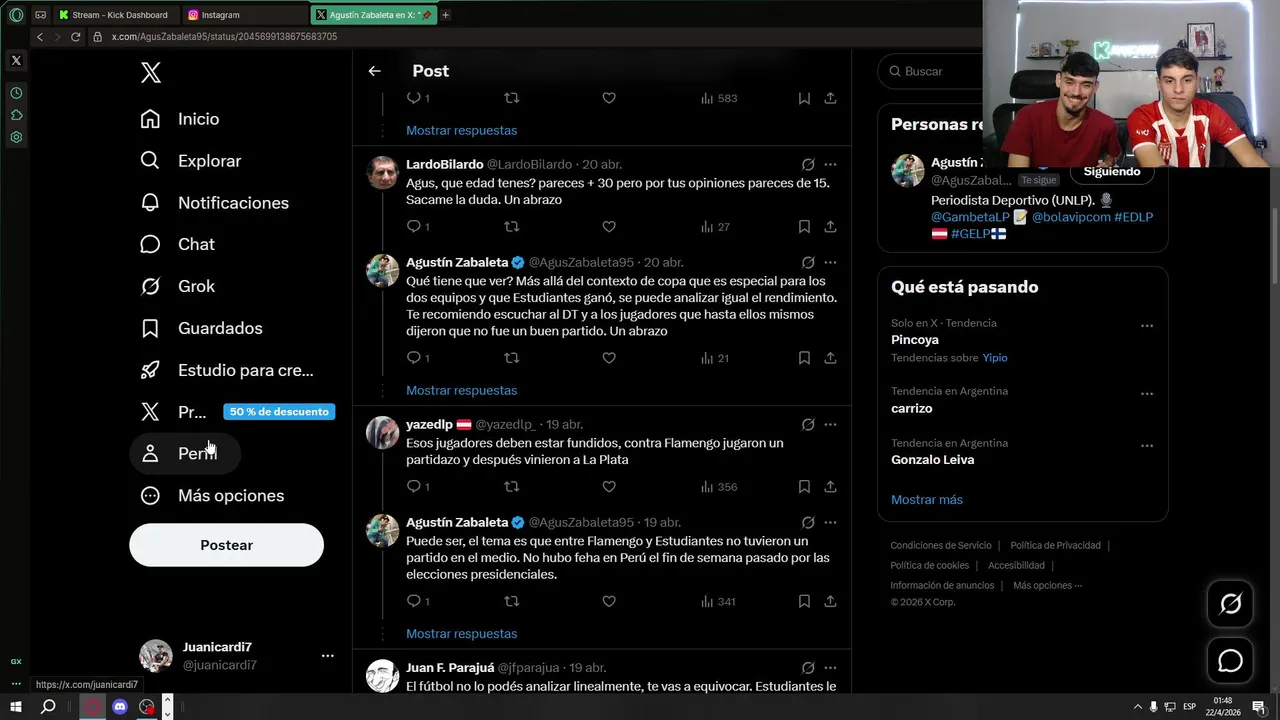Open more options on LardoBilardo's comment
The width and height of the screenshot is (1280, 720).
[x=830, y=164]
